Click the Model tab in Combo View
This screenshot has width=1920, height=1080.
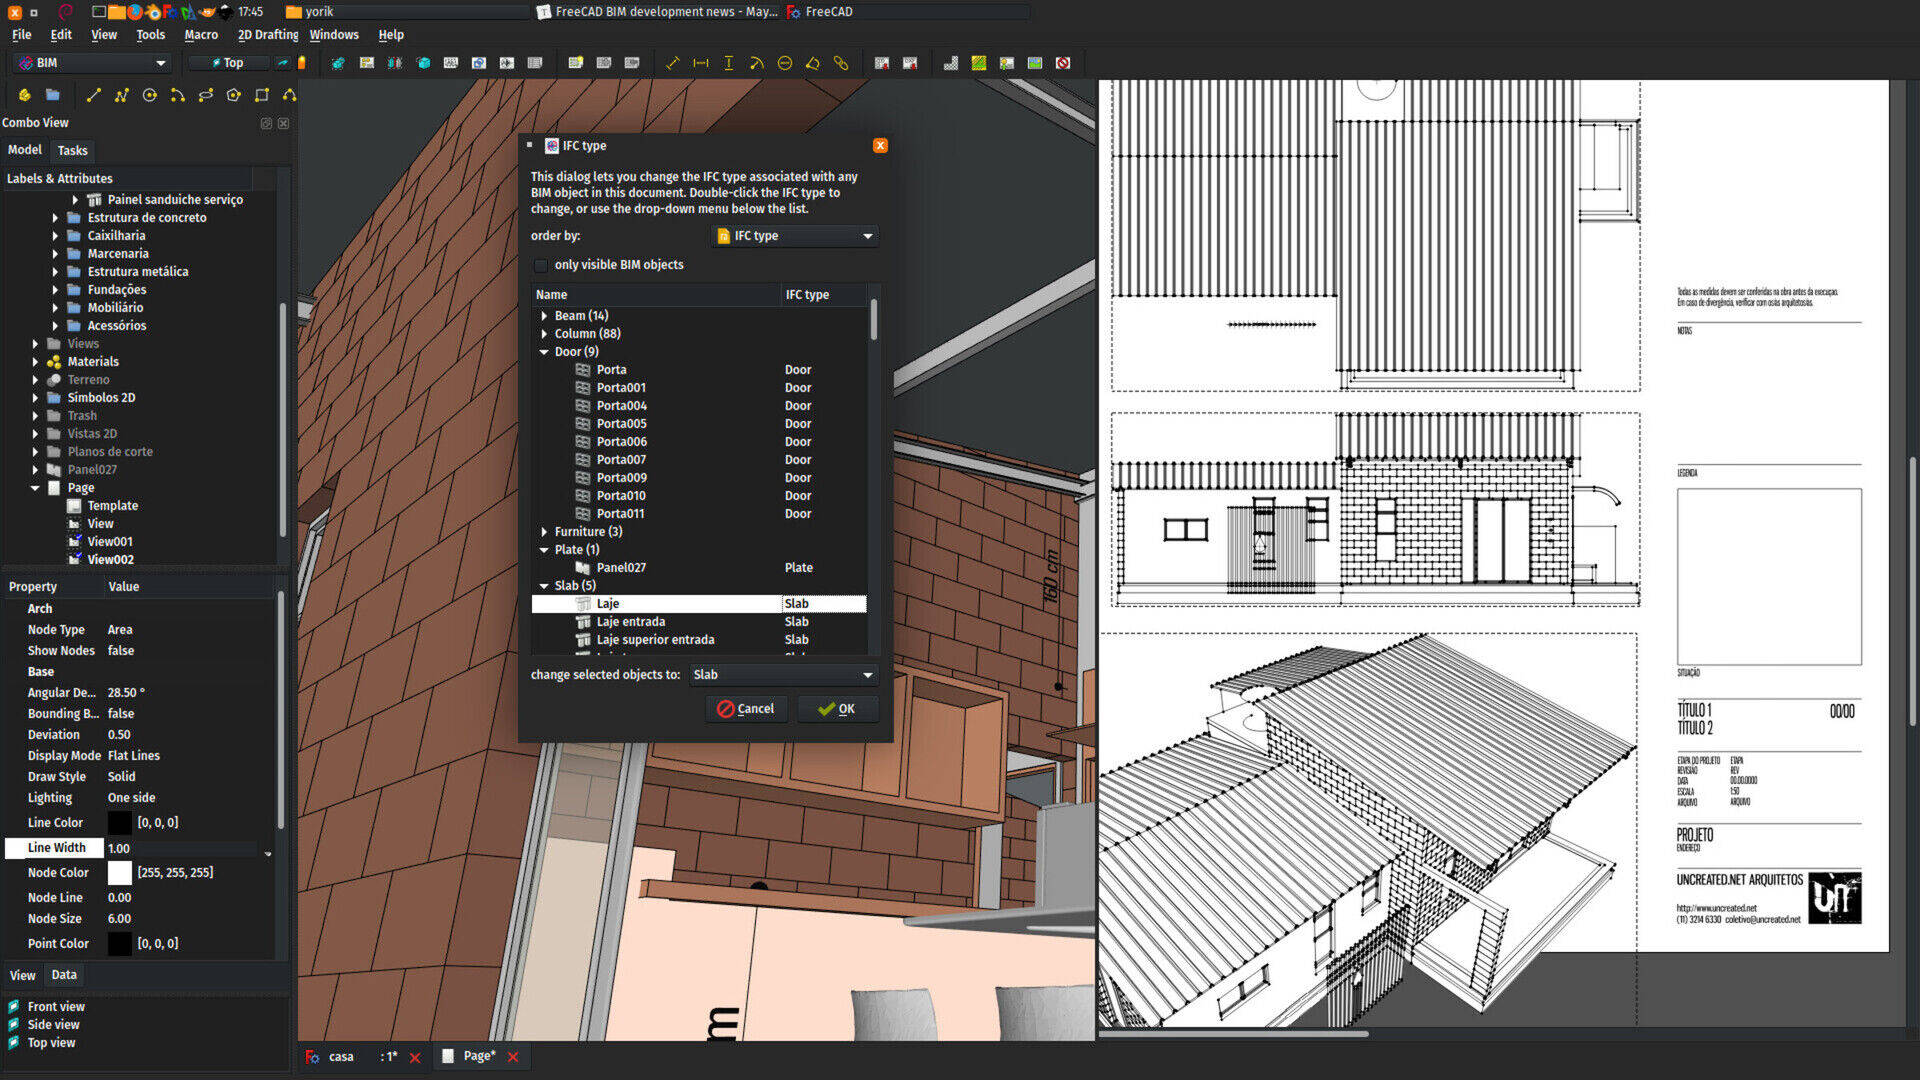tap(22, 149)
